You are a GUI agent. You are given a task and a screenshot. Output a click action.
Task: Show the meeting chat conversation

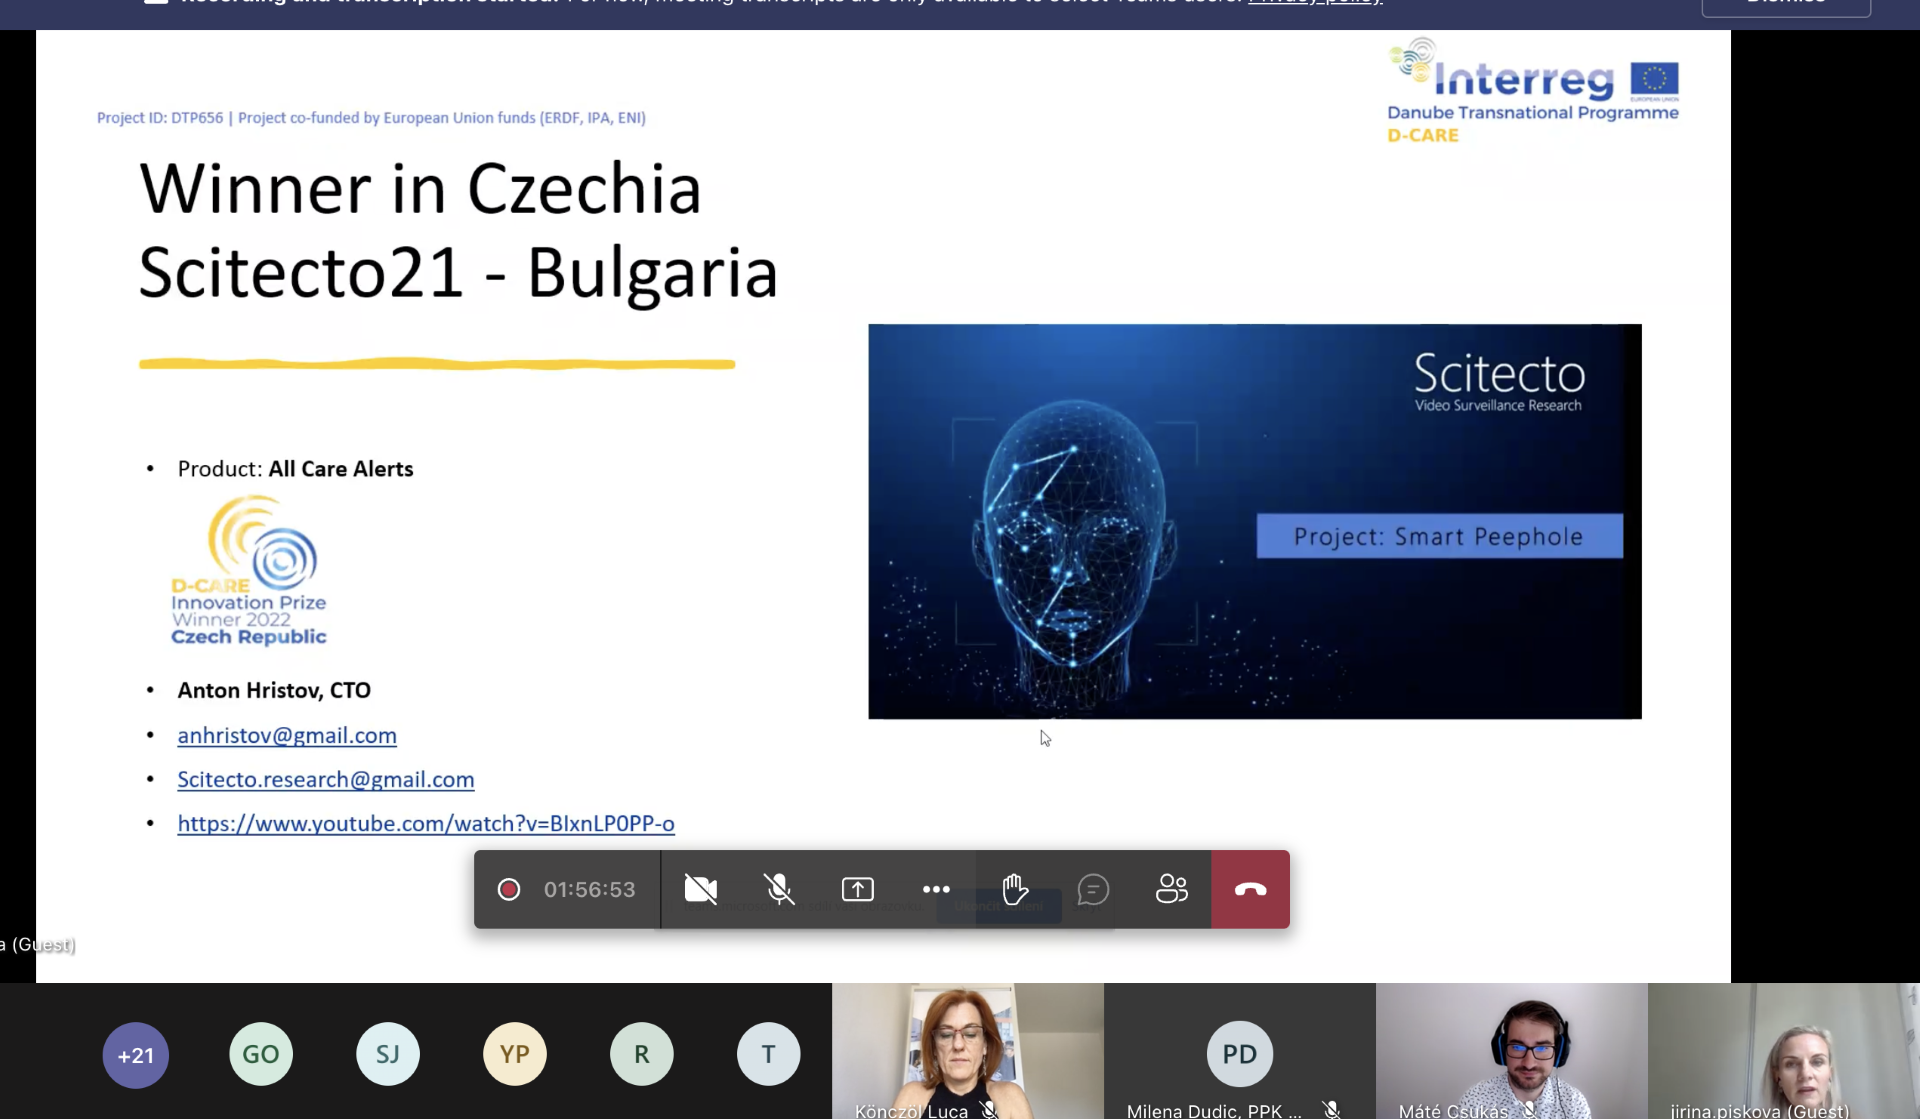(x=1093, y=889)
